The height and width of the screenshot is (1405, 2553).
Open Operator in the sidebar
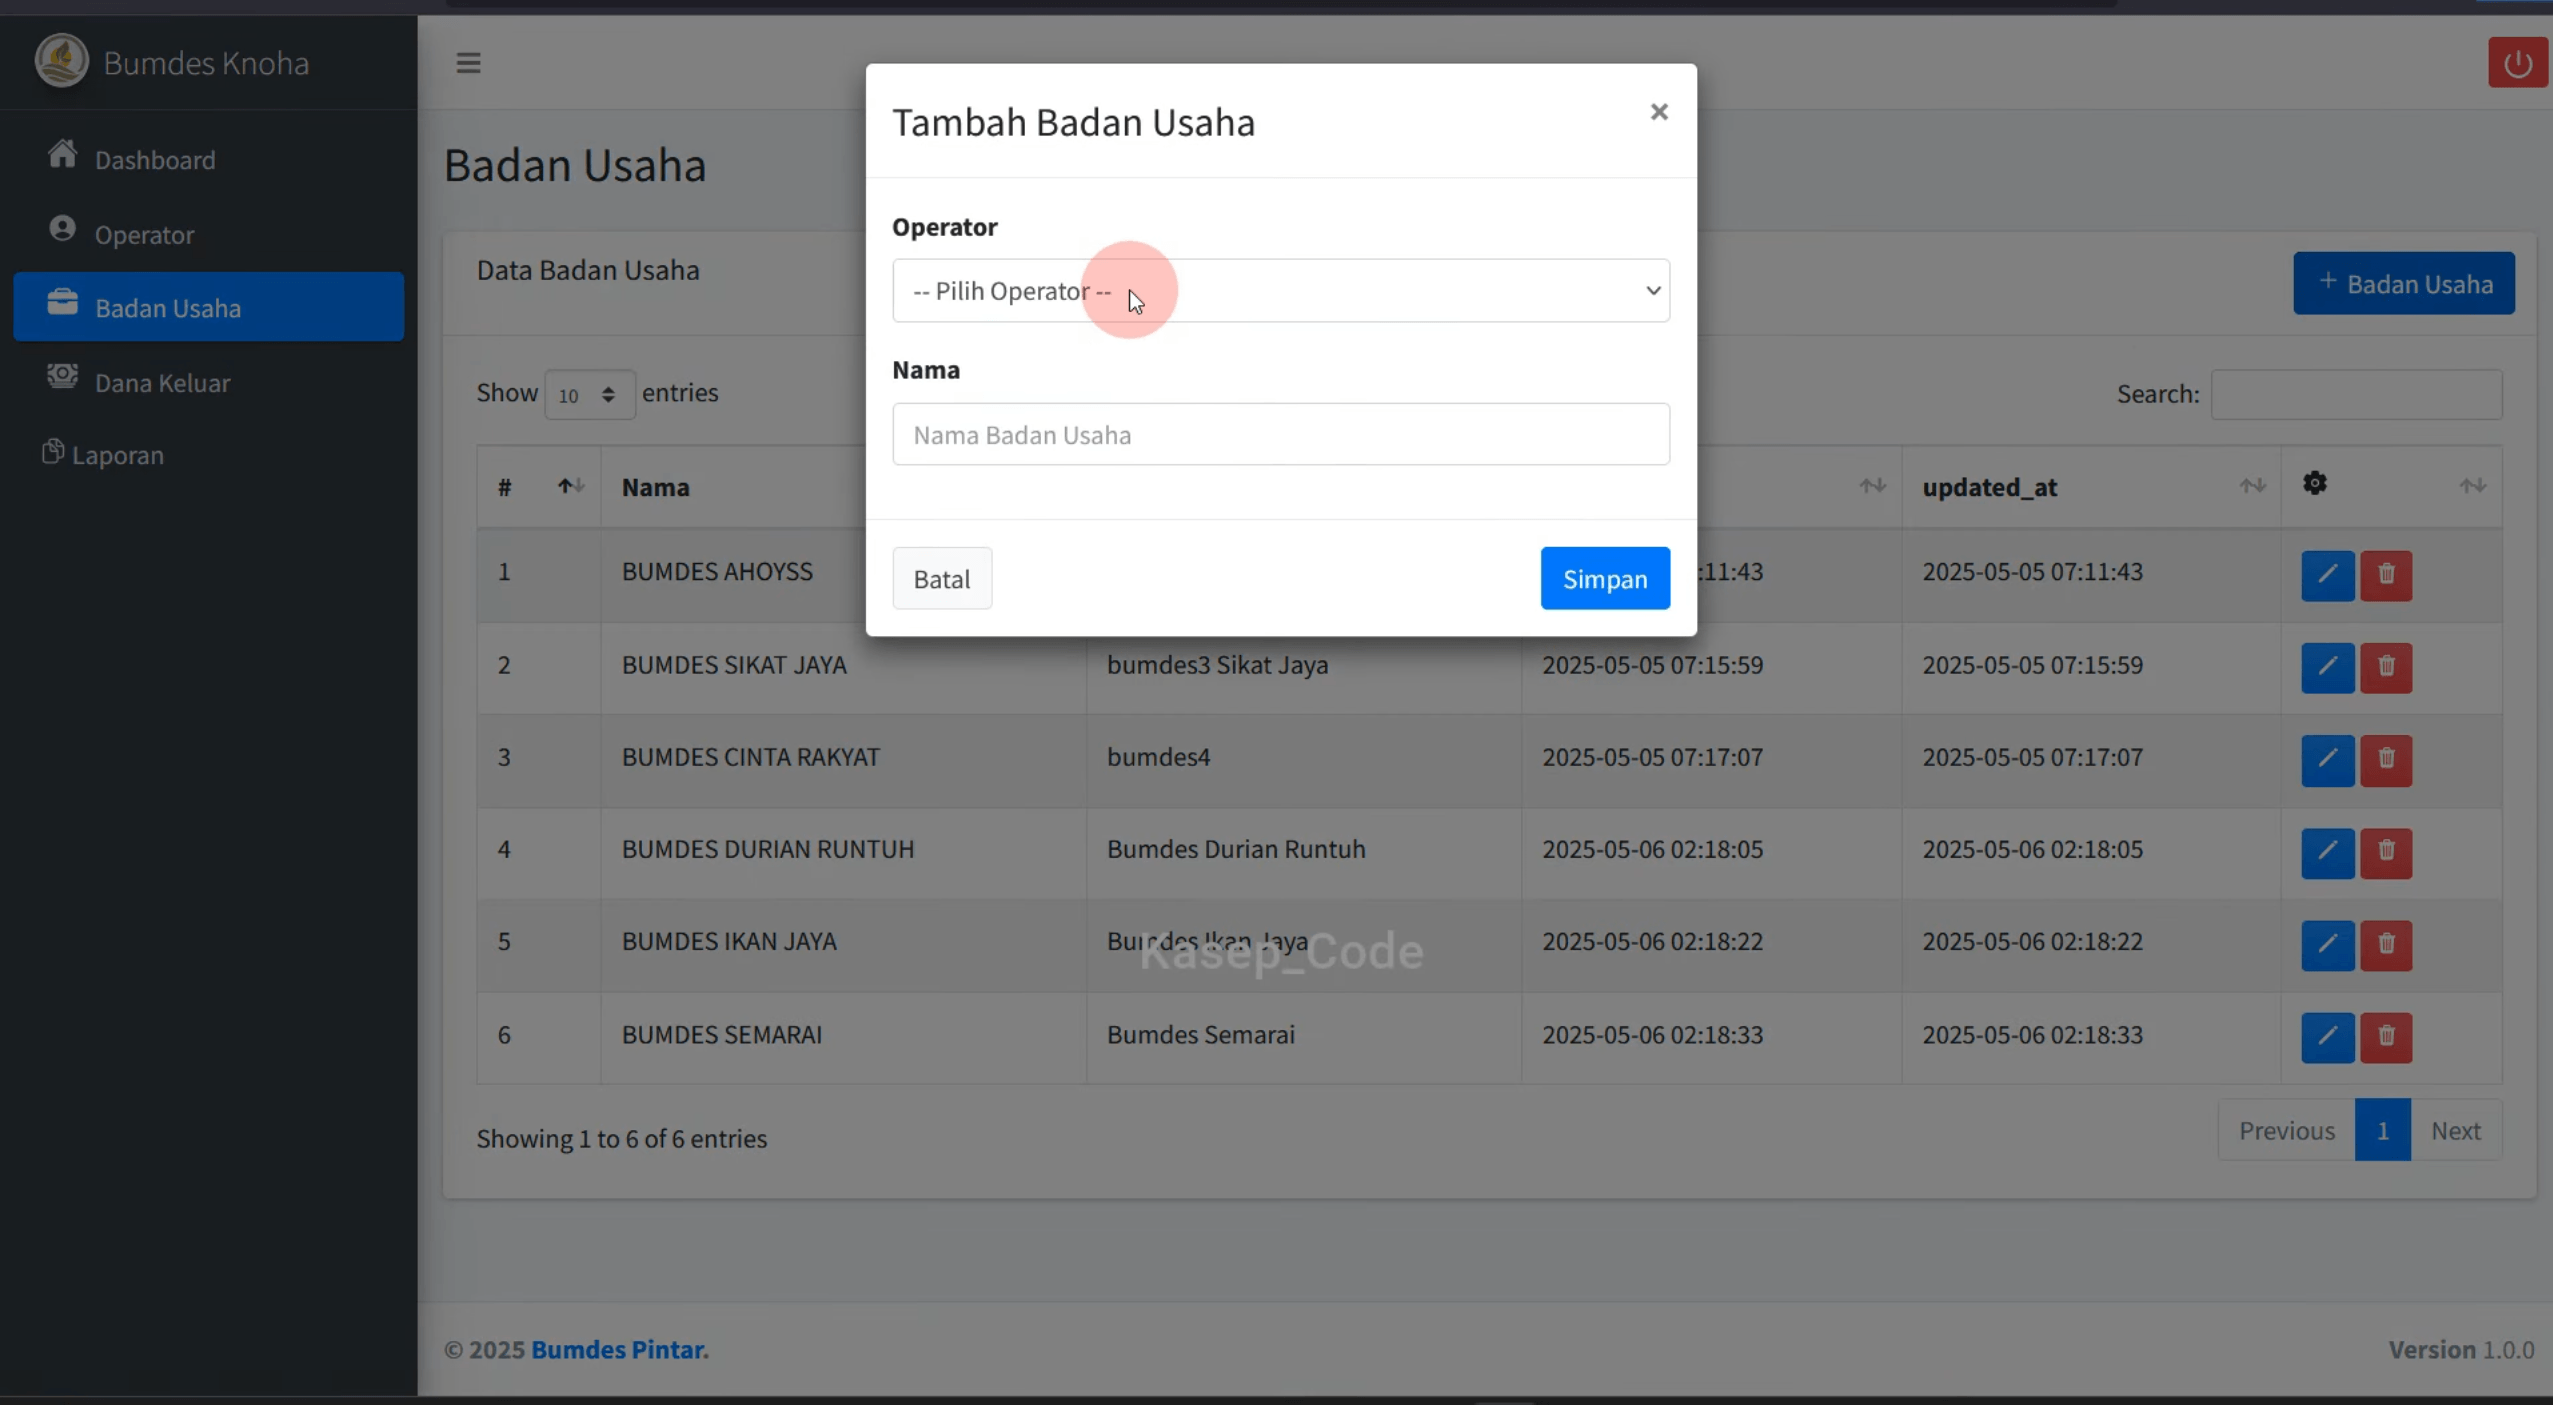(208, 234)
